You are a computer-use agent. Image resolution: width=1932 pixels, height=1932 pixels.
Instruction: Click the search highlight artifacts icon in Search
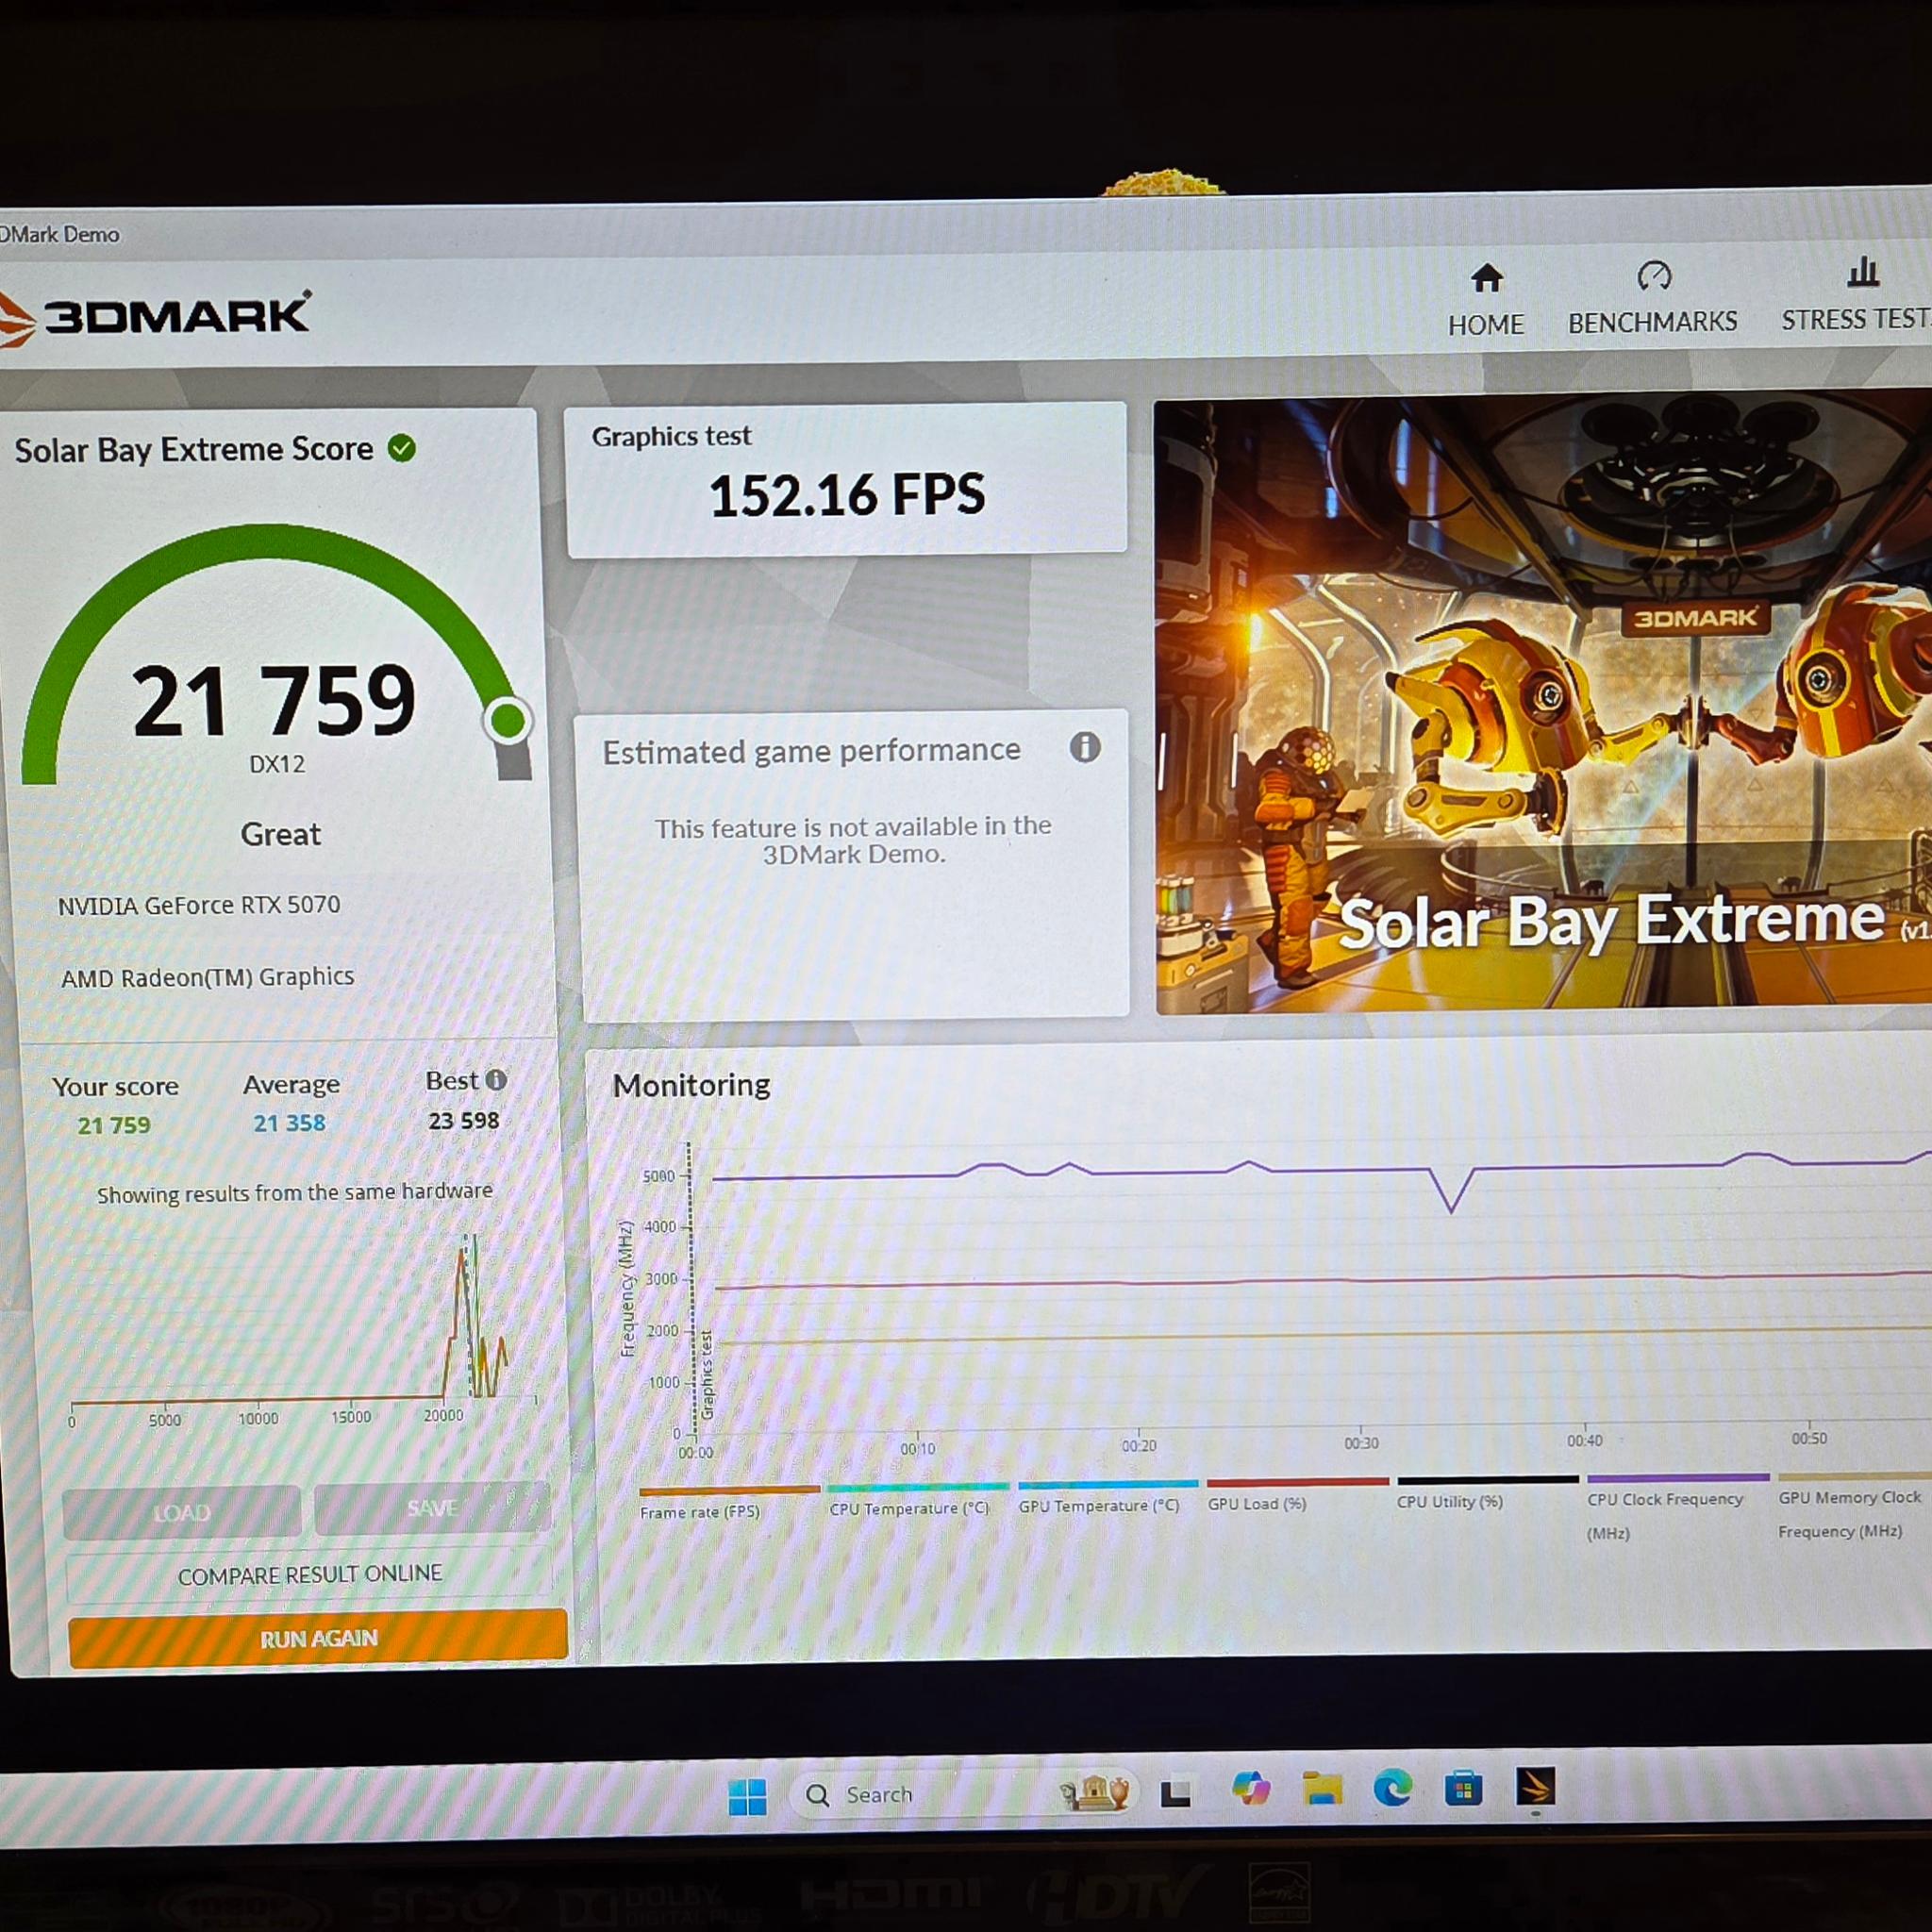point(1096,1792)
